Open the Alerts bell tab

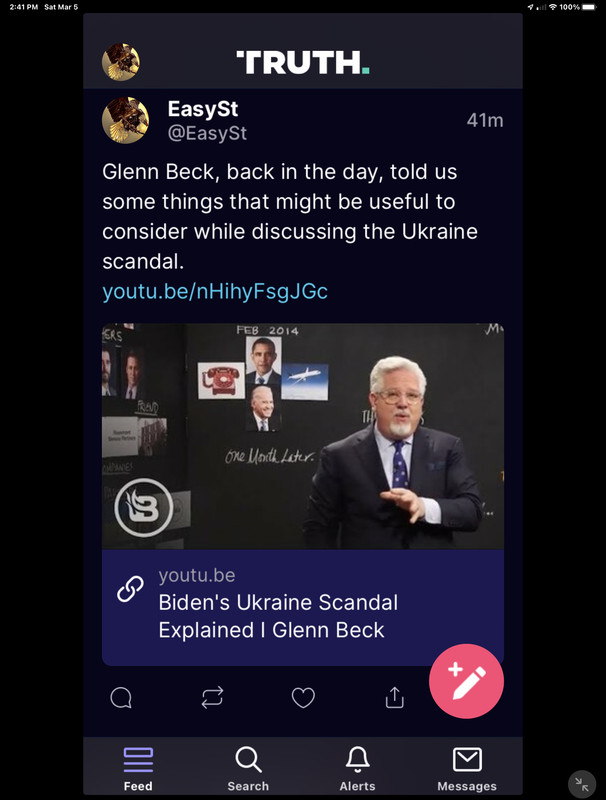(358, 769)
